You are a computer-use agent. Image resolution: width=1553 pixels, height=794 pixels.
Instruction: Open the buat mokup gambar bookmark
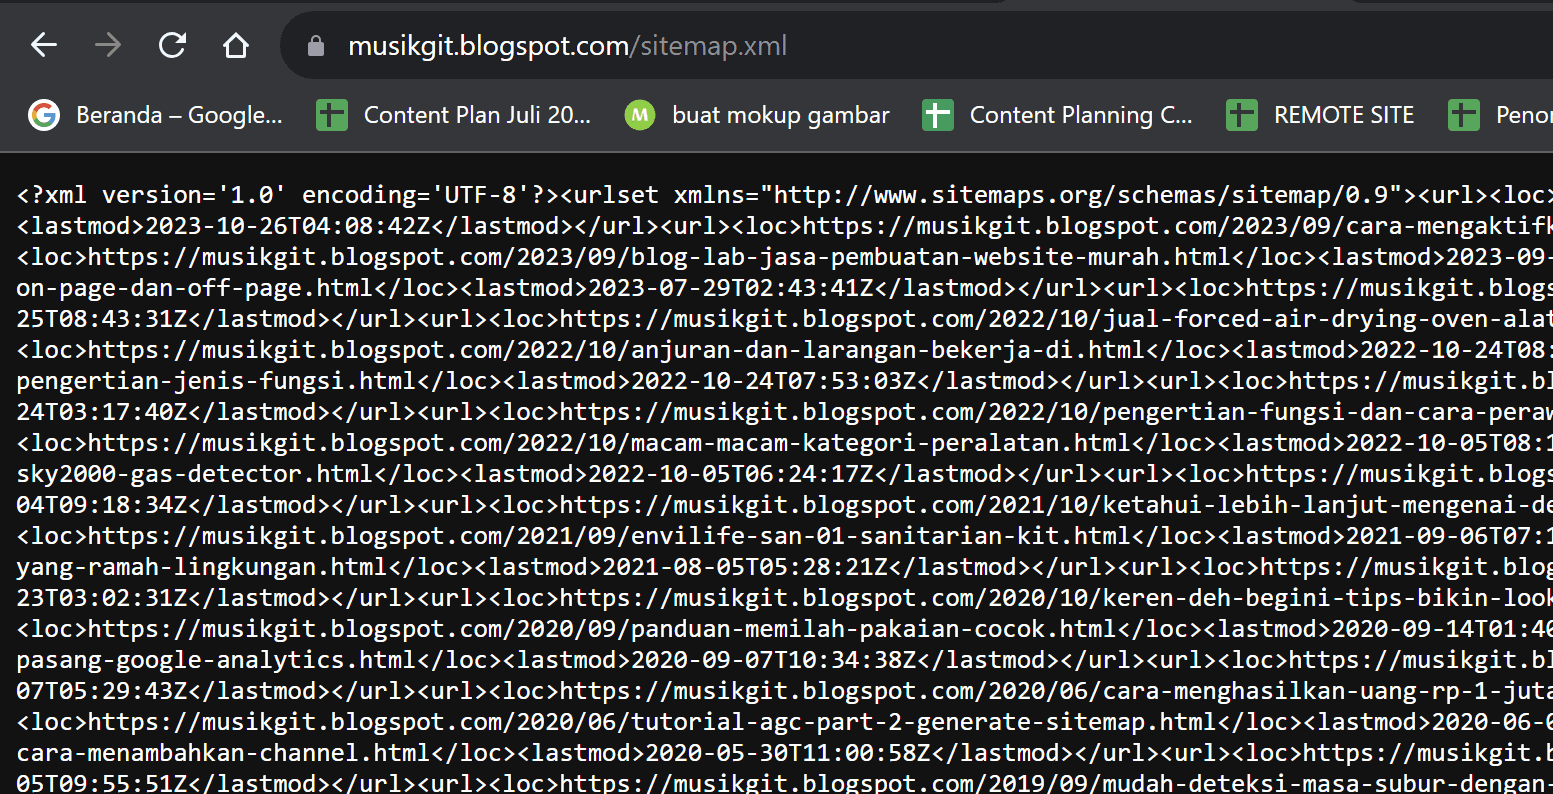[757, 115]
